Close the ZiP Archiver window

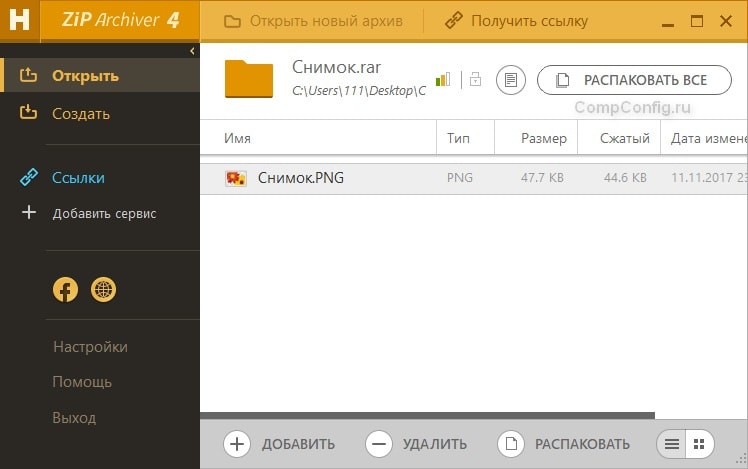coord(726,21)
